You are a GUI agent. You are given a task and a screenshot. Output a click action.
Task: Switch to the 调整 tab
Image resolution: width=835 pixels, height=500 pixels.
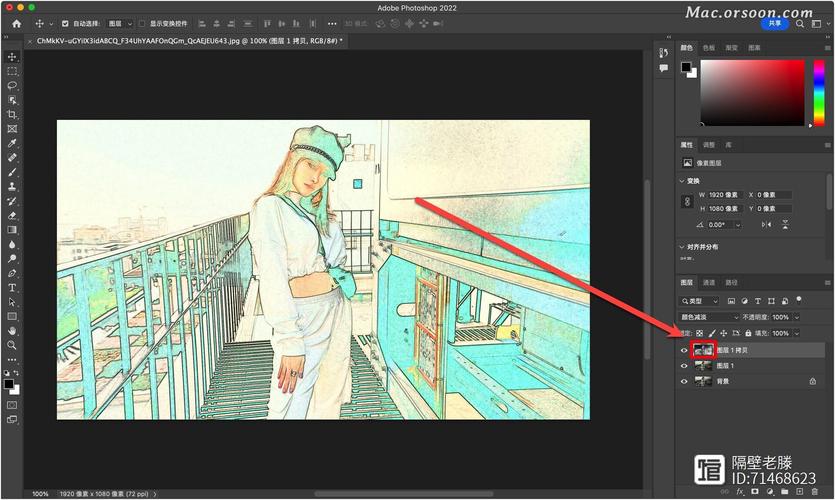(x=709, y=145)
